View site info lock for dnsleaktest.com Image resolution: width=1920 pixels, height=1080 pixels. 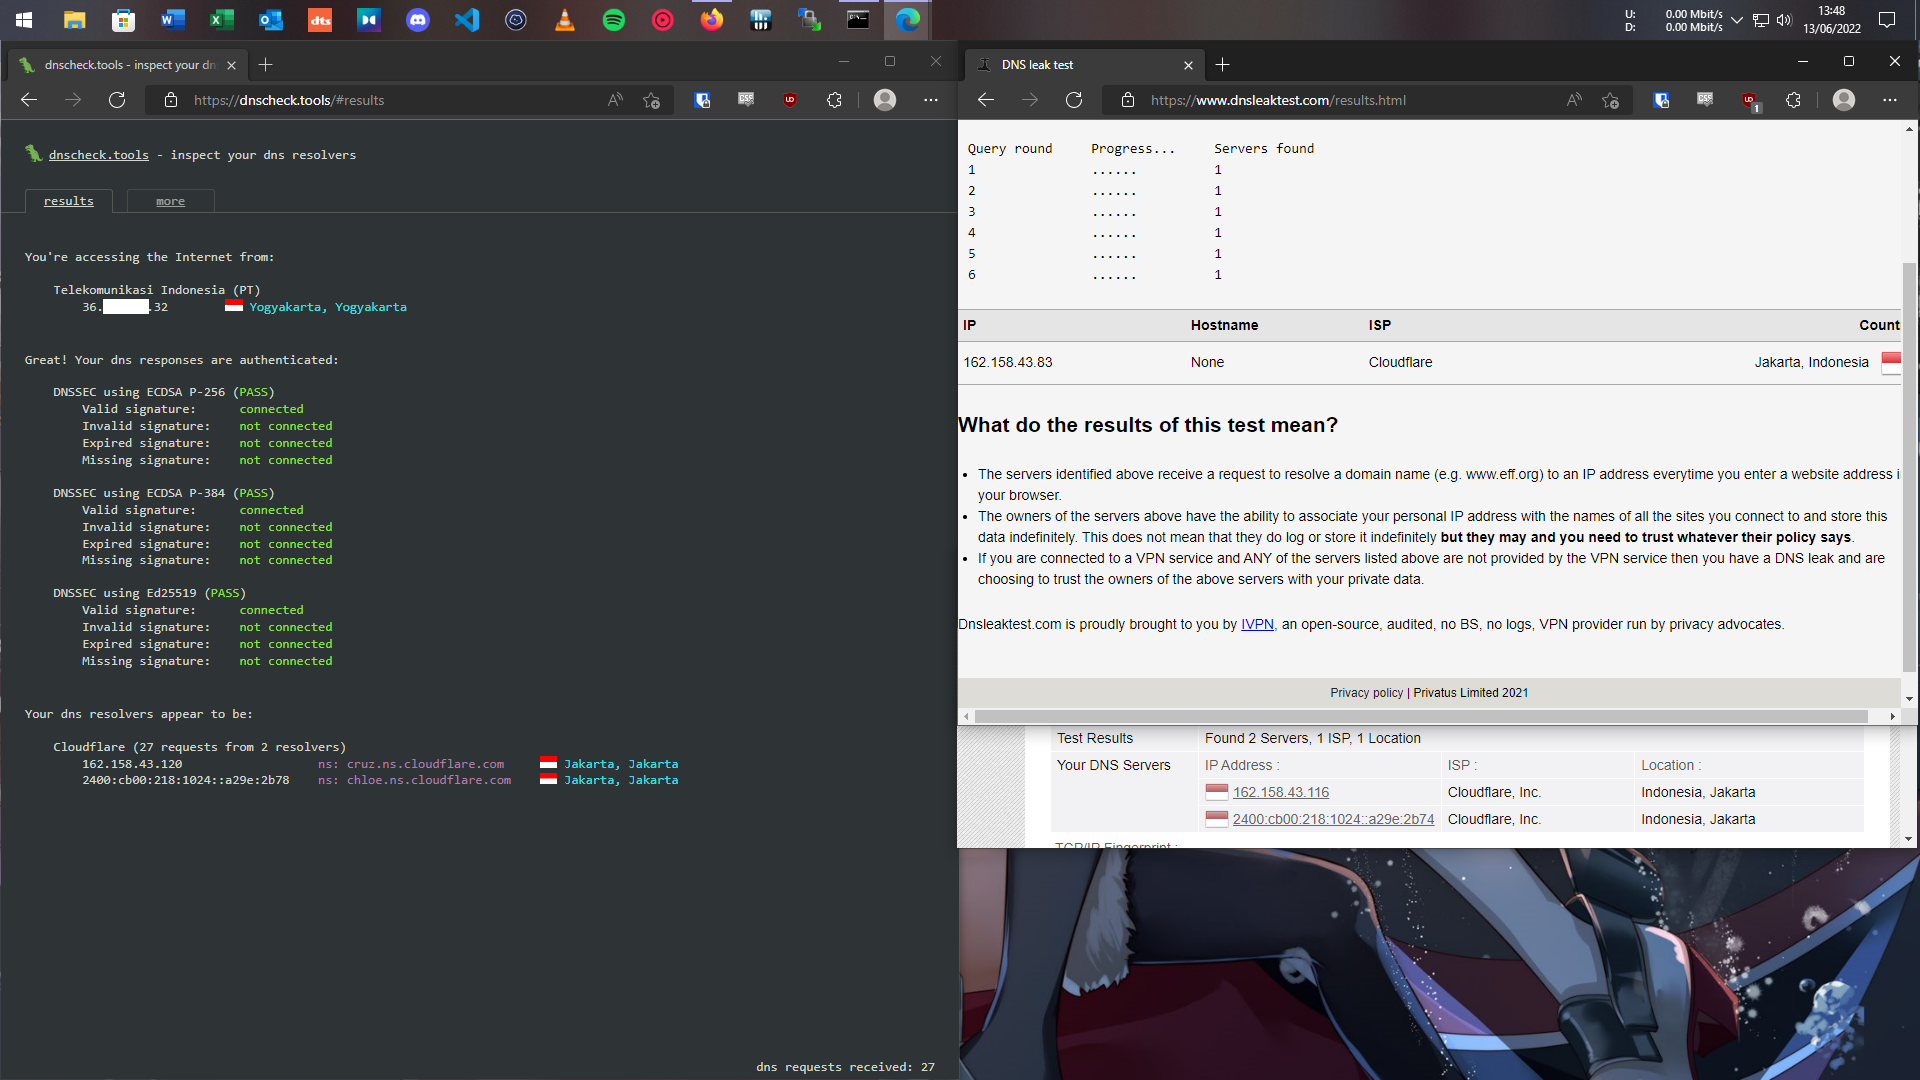tap(1128, 100)
